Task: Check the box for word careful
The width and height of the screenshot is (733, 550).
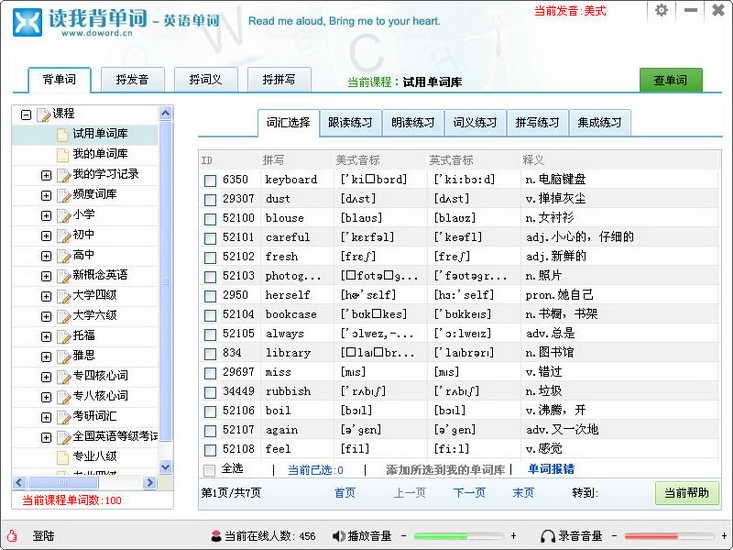Action: [210, 238]
